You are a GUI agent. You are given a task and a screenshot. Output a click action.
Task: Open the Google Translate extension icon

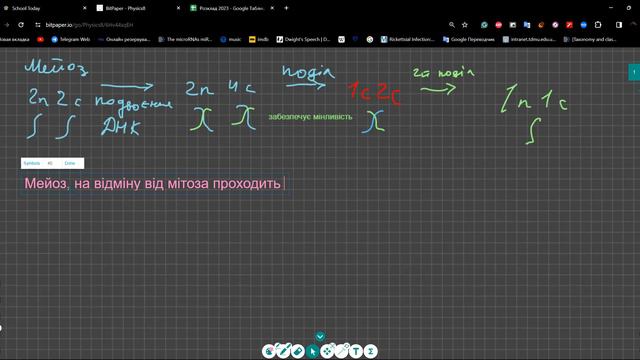pos(527,25)
